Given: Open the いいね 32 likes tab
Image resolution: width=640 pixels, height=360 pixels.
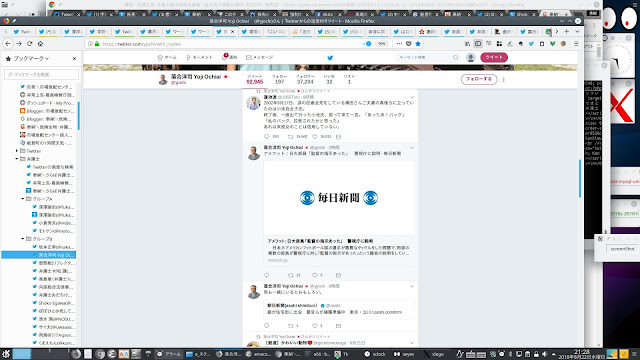Looking at the screenshot, I should pyautogui.click(x=329, y=80).
